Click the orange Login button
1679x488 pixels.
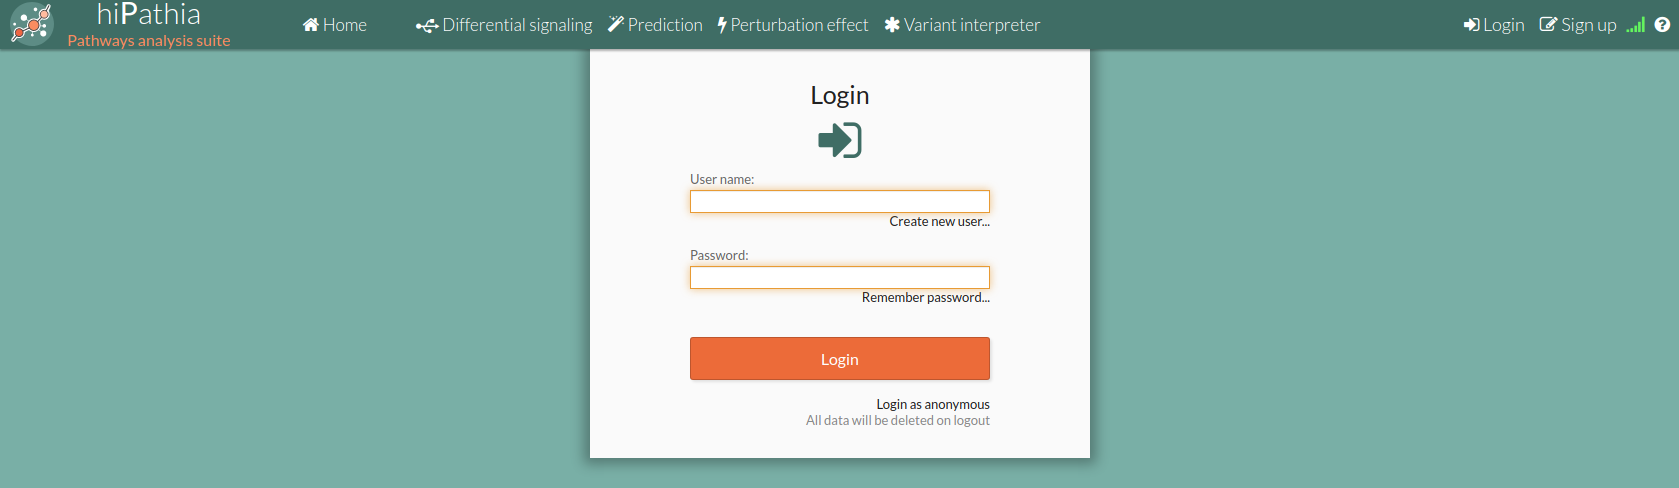[x=840, y=359]
